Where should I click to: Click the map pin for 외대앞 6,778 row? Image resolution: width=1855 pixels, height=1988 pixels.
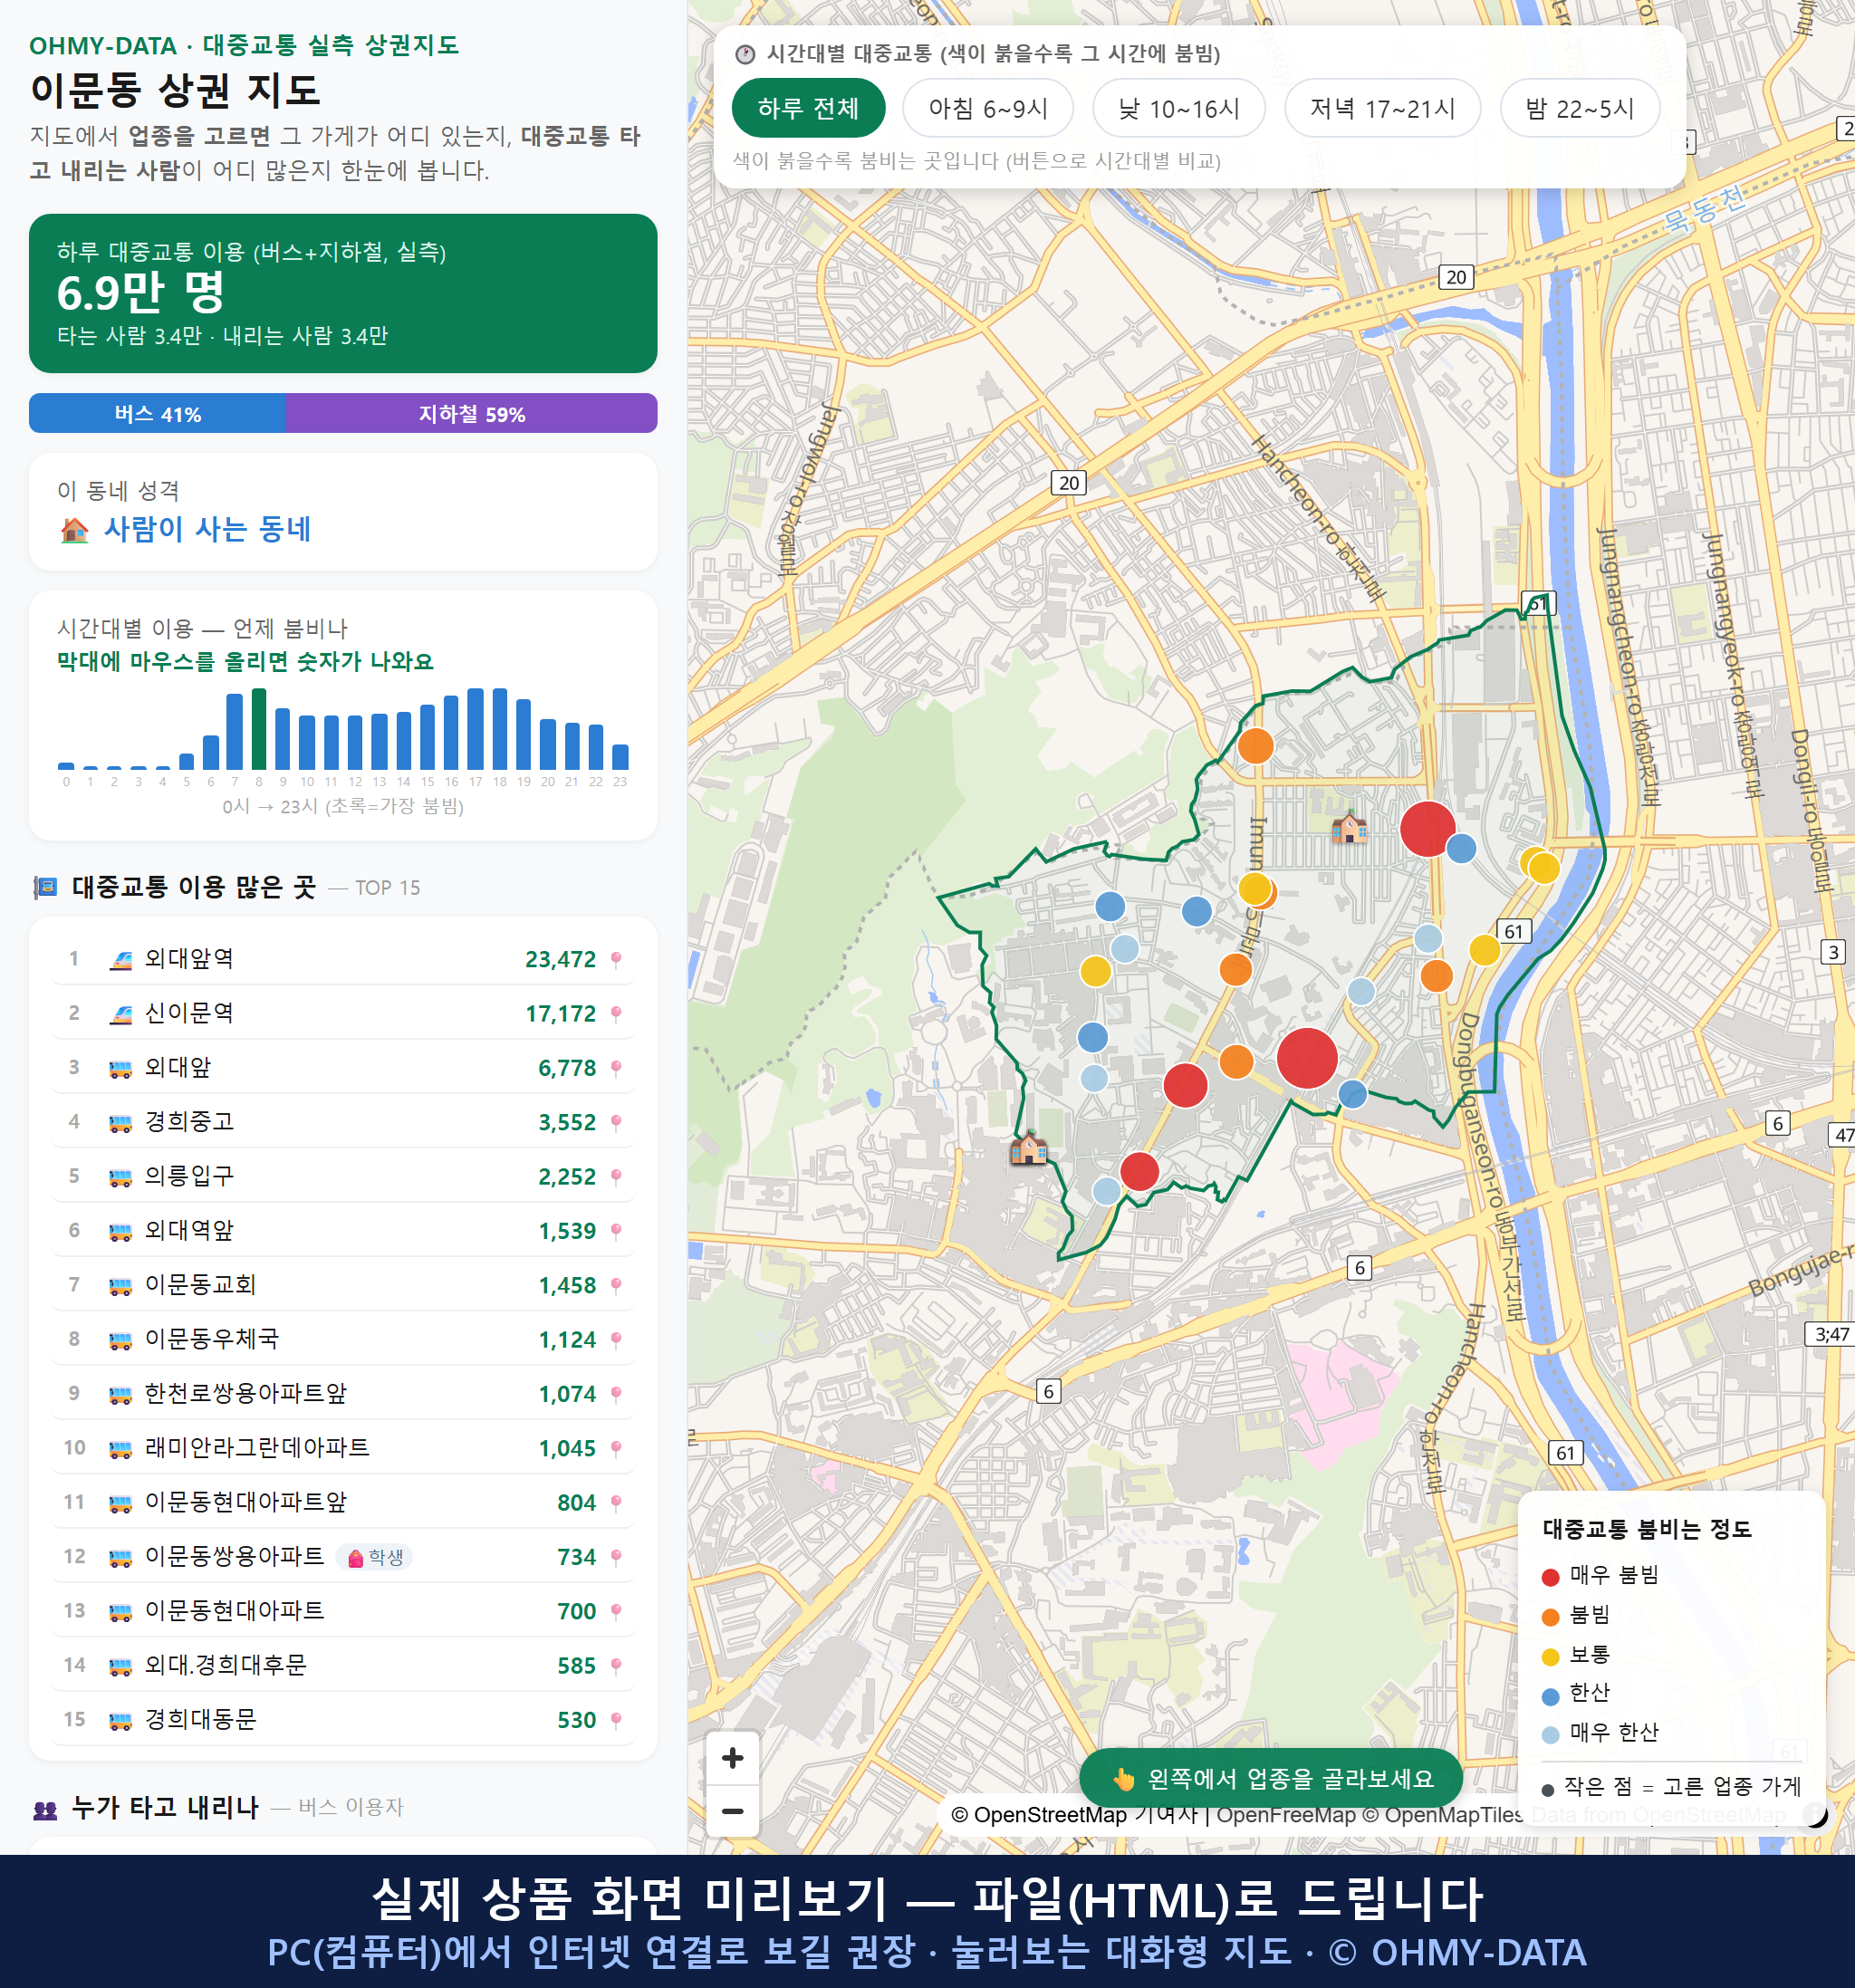point(616,1068)
